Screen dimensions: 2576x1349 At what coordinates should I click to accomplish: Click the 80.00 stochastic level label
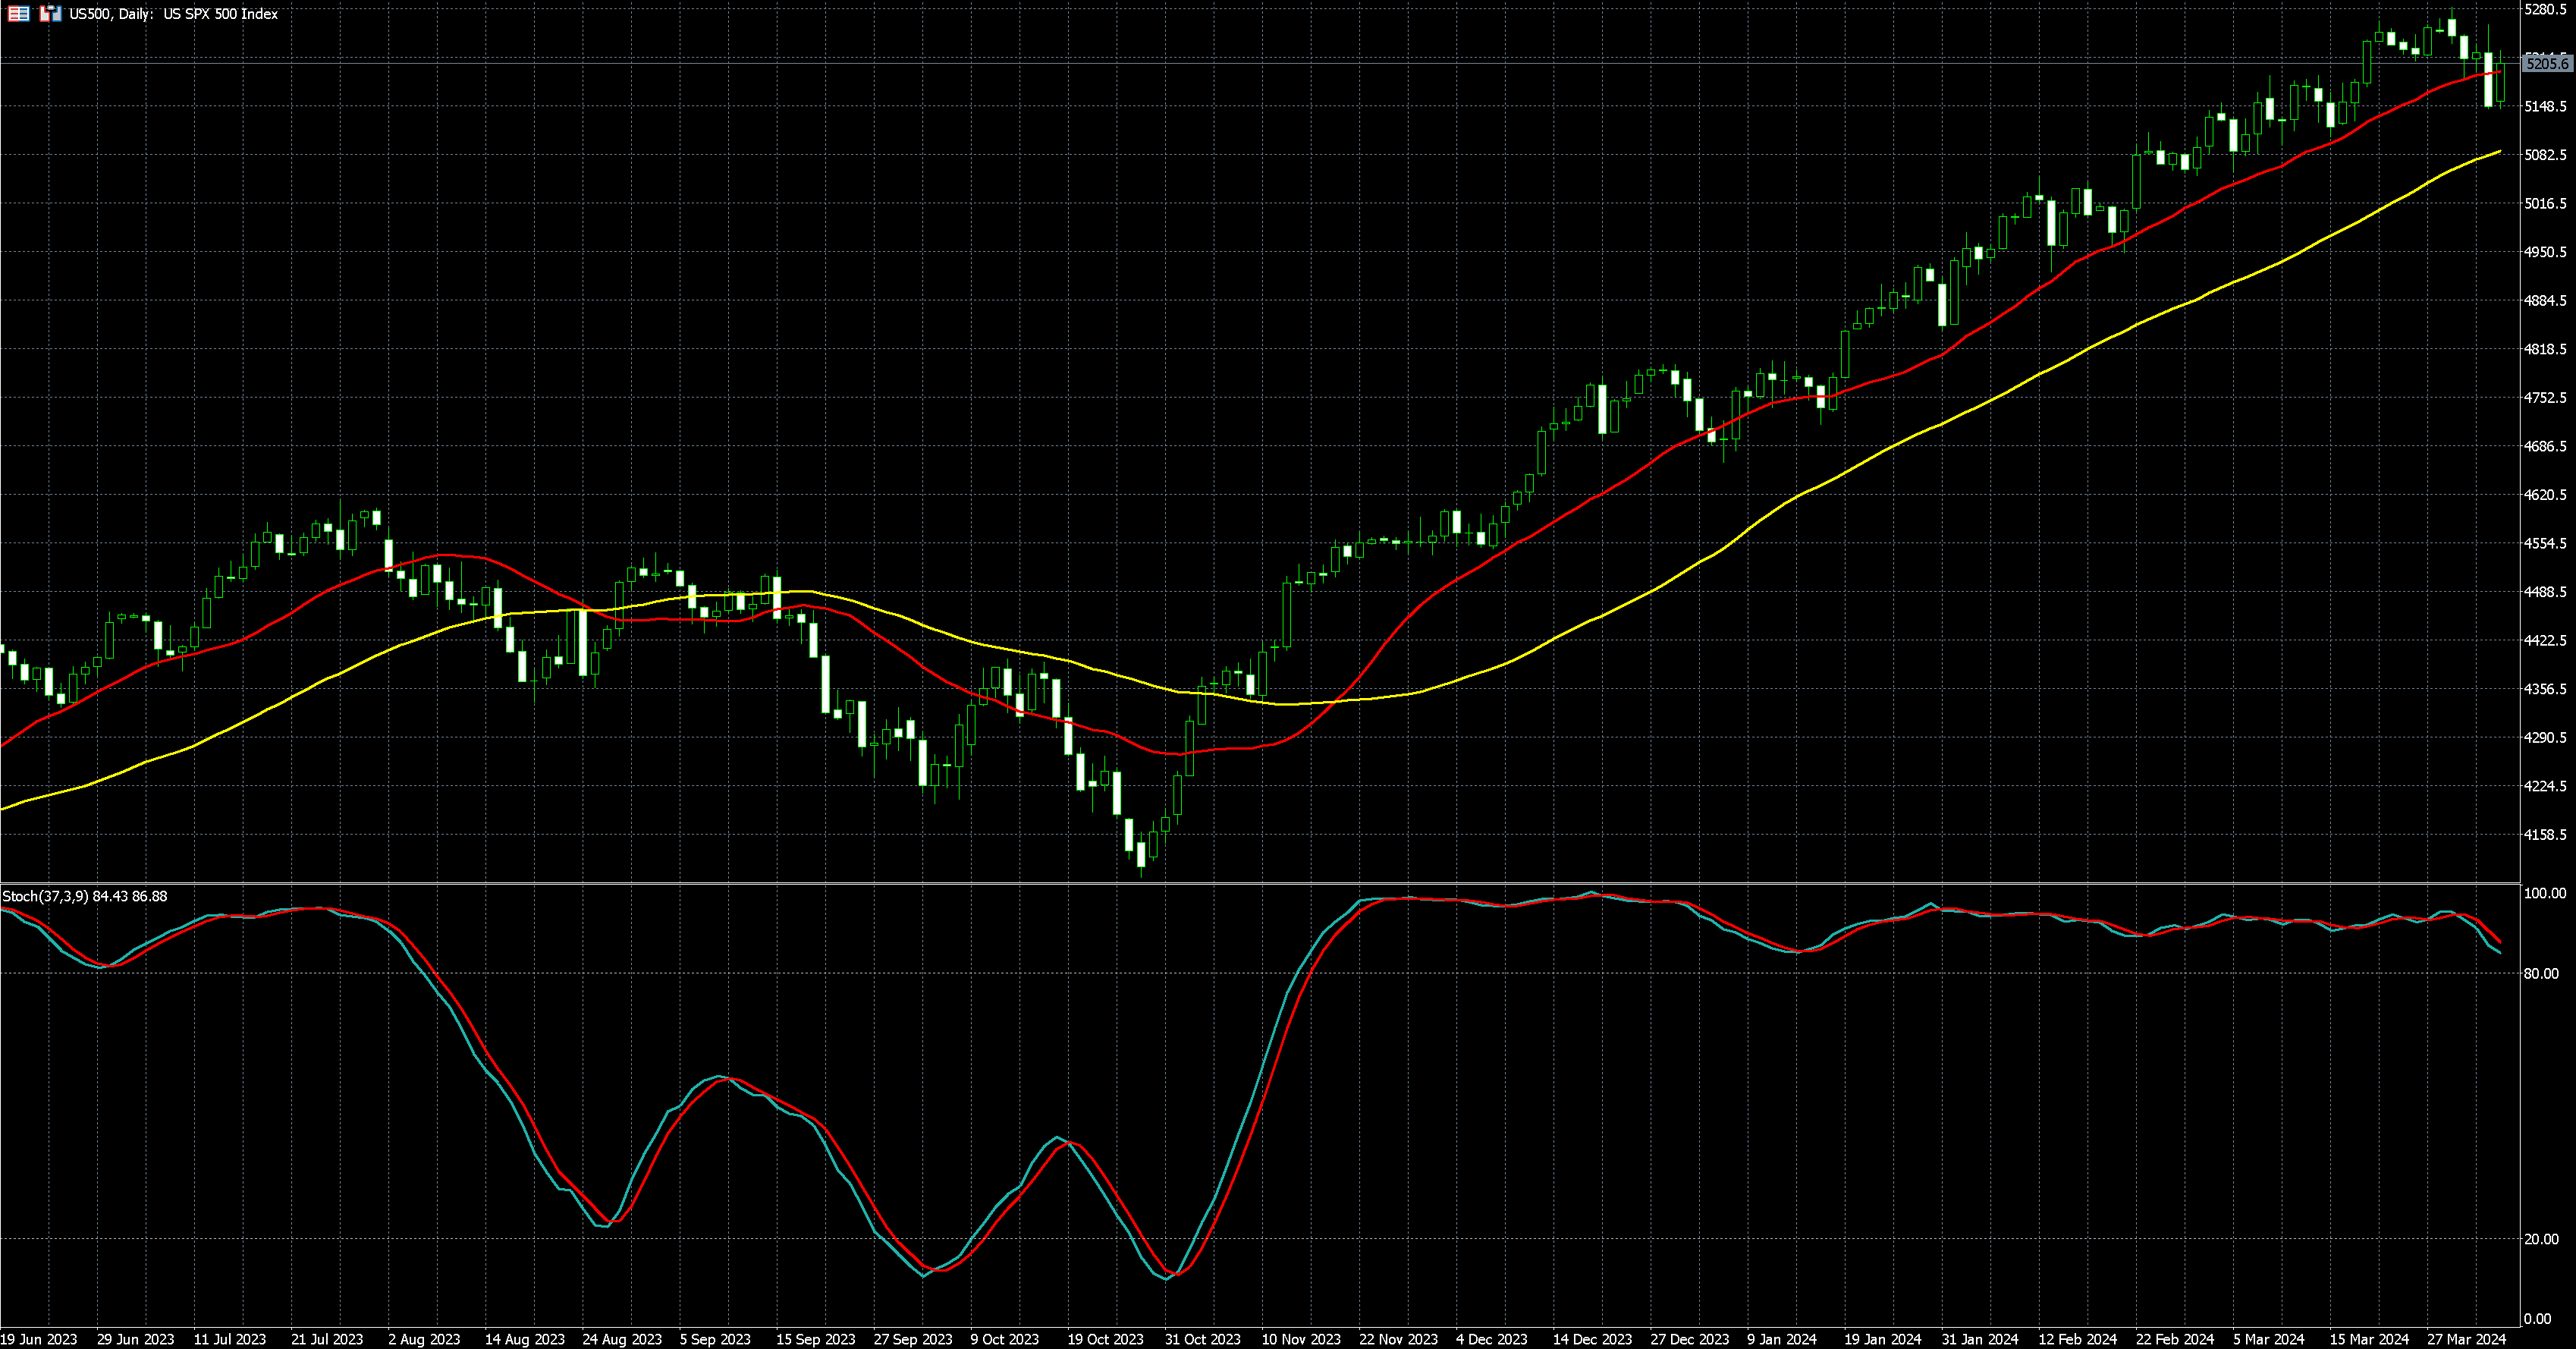click(x=2541, y=973)
